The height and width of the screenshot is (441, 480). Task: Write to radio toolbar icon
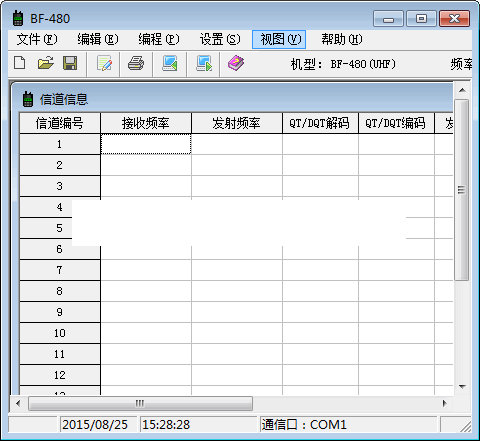click(204, 63)
